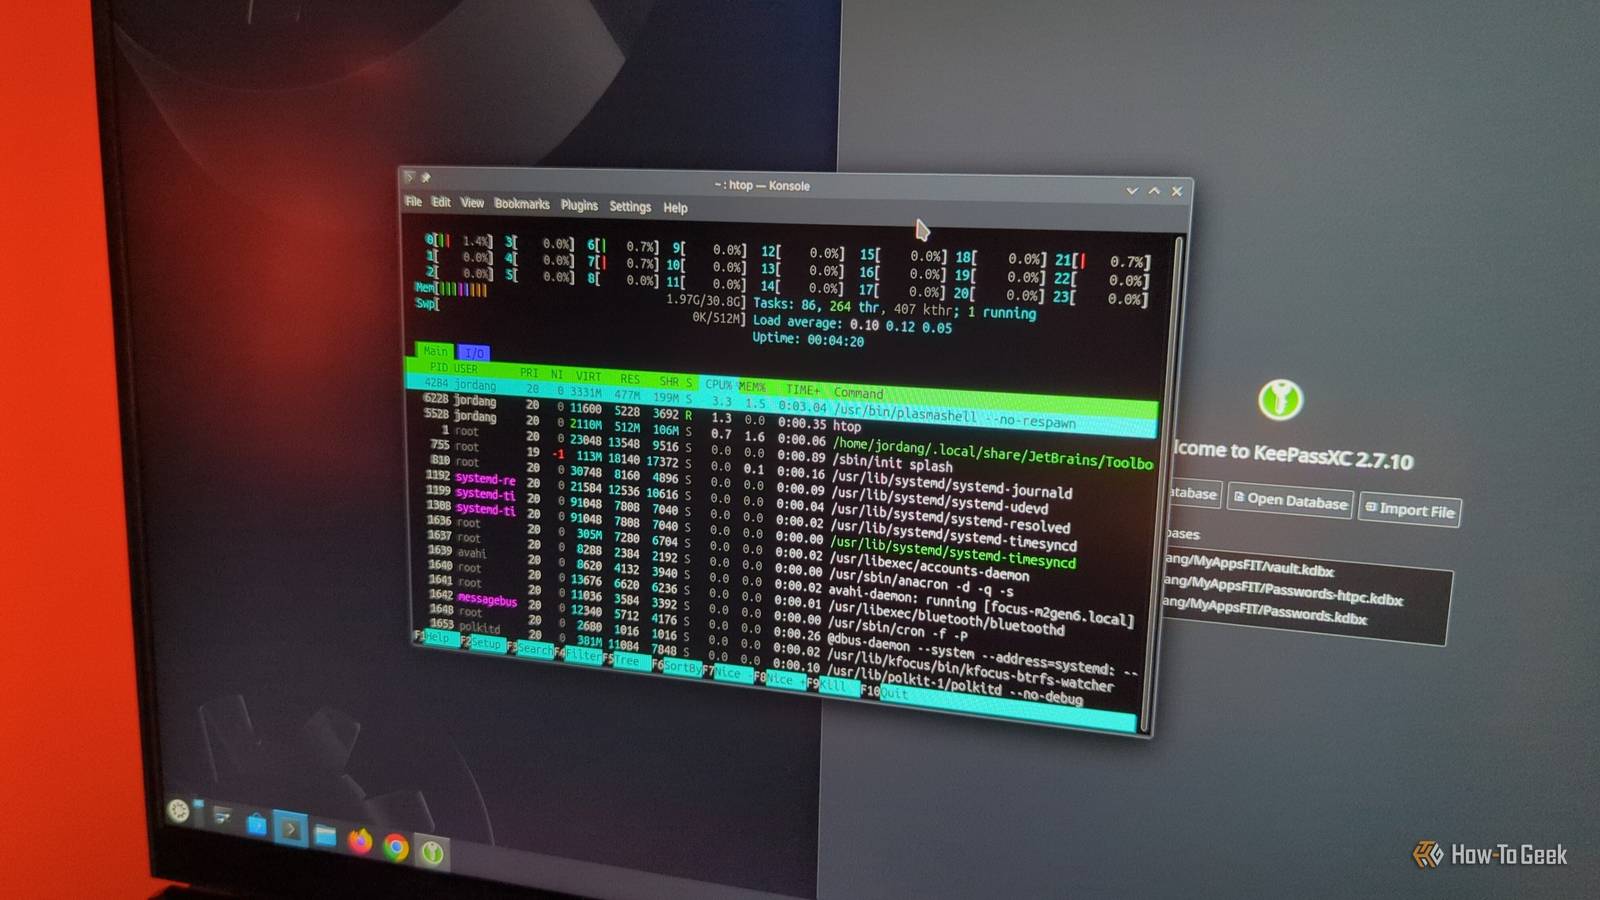Click the system settings icon in taskbar
This screenshot has width=1600, height=900.
(x=222, y=817)
